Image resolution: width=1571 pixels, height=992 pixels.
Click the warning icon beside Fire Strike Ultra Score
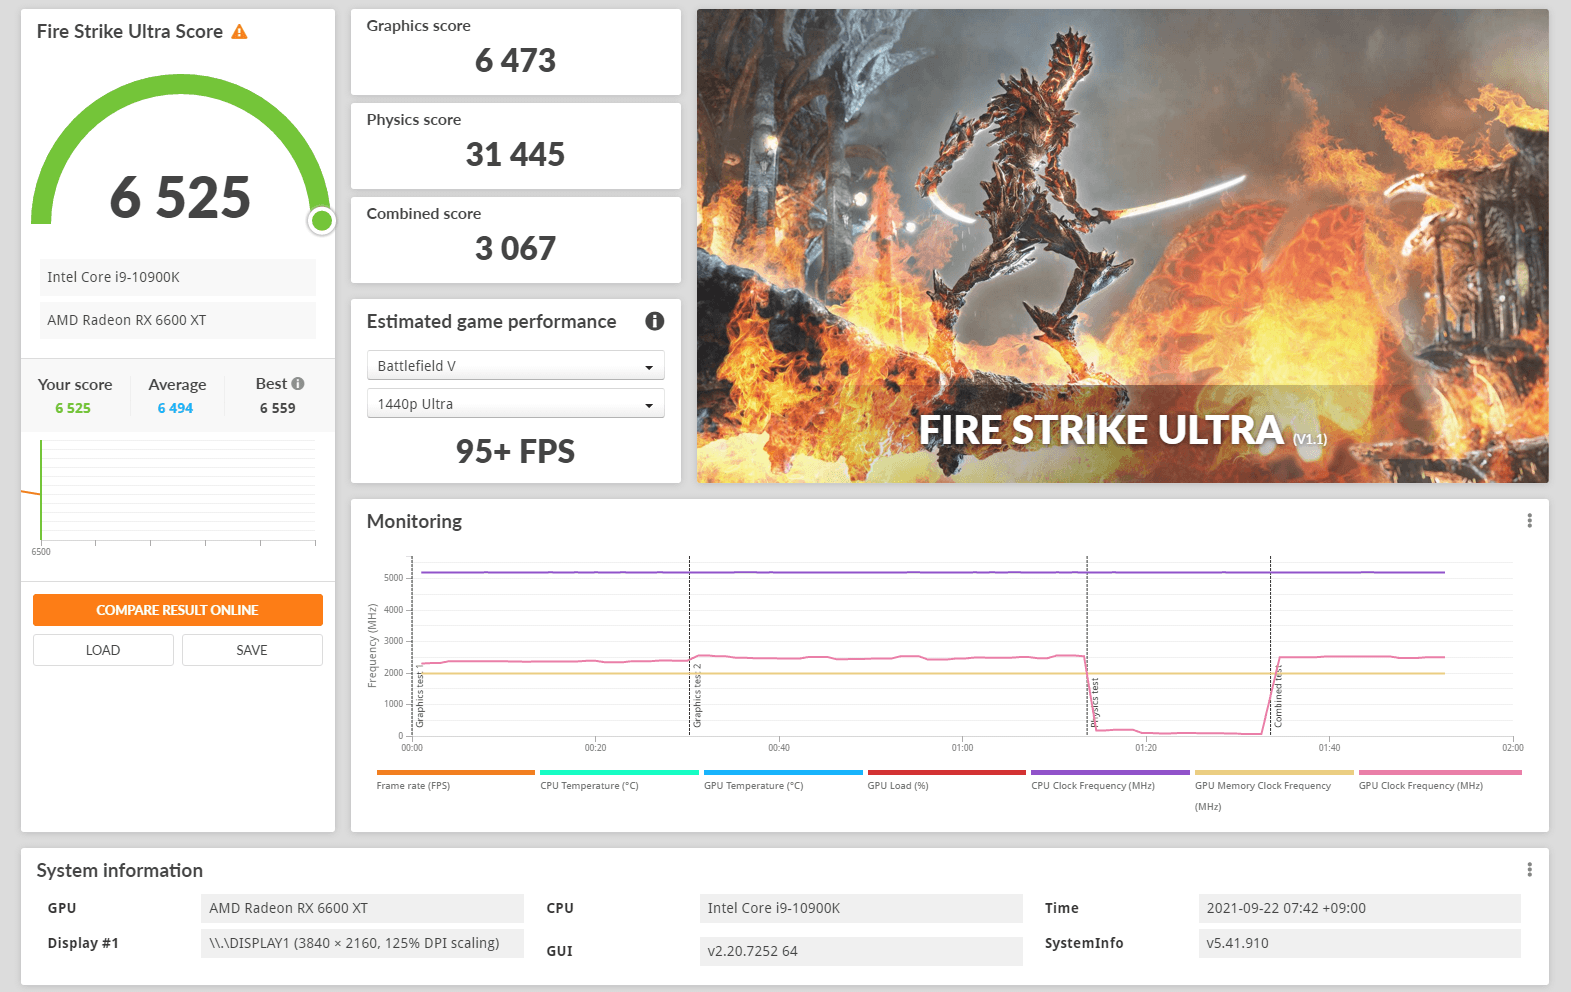pos(239,32)
